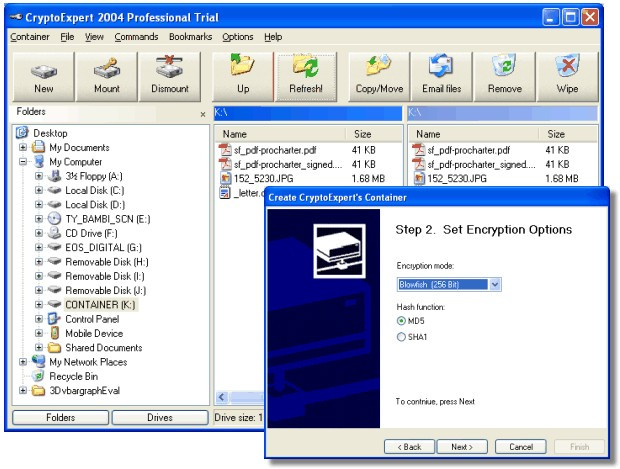Select the MD5 hash function
The width and height of the screenshot is (620, 469).
pos(401,321)
